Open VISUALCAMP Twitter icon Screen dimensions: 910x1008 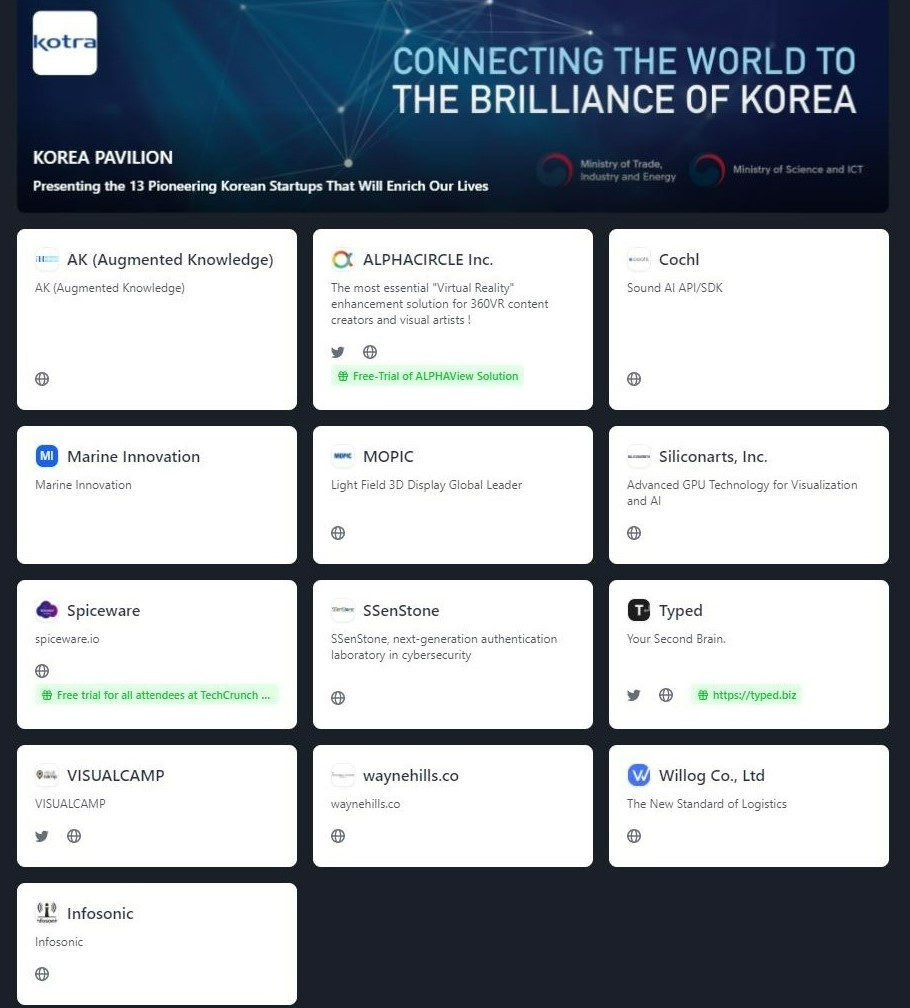coord(42,836)
